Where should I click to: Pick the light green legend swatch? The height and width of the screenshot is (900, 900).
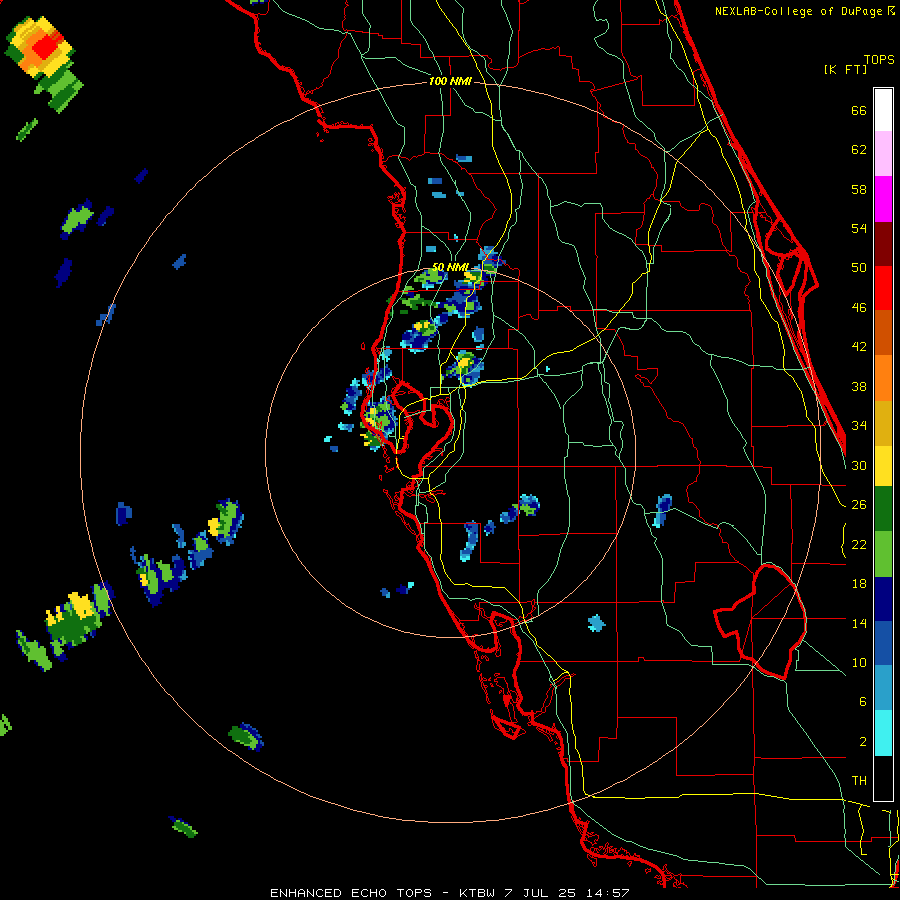click(883, 554)
